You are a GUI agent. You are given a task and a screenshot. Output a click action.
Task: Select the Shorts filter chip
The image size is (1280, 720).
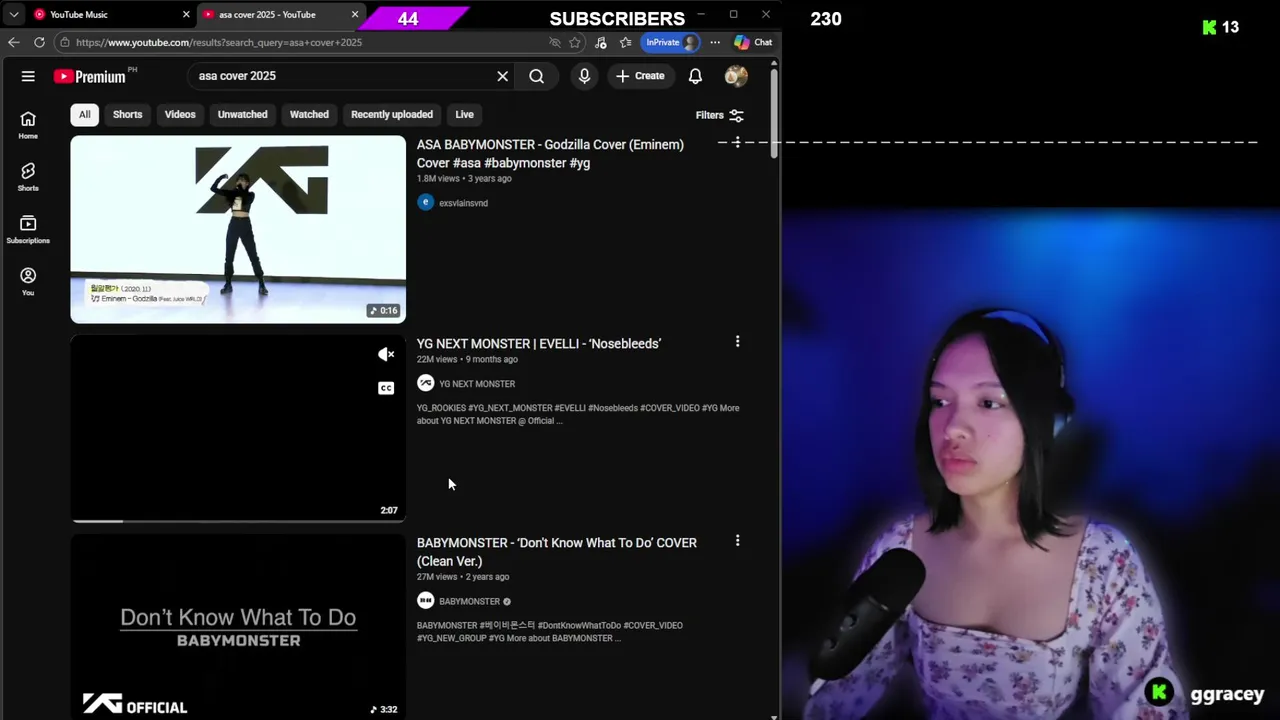pyautogui.click(x=127, y=114)
